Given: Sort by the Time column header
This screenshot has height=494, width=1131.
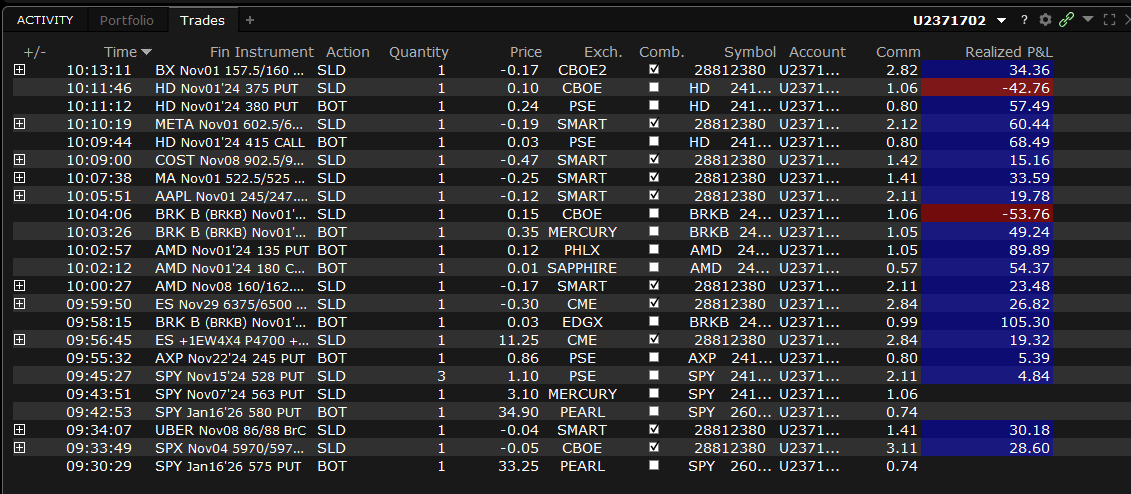Looking at the screenshot, I should pyautogui.click(x=128, y=52).
